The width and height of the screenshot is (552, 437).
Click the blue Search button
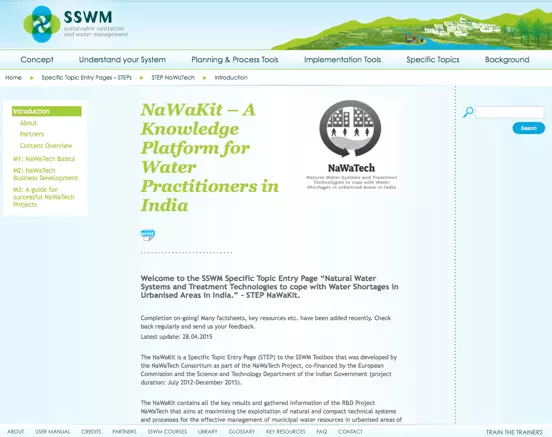click(528, 128)
